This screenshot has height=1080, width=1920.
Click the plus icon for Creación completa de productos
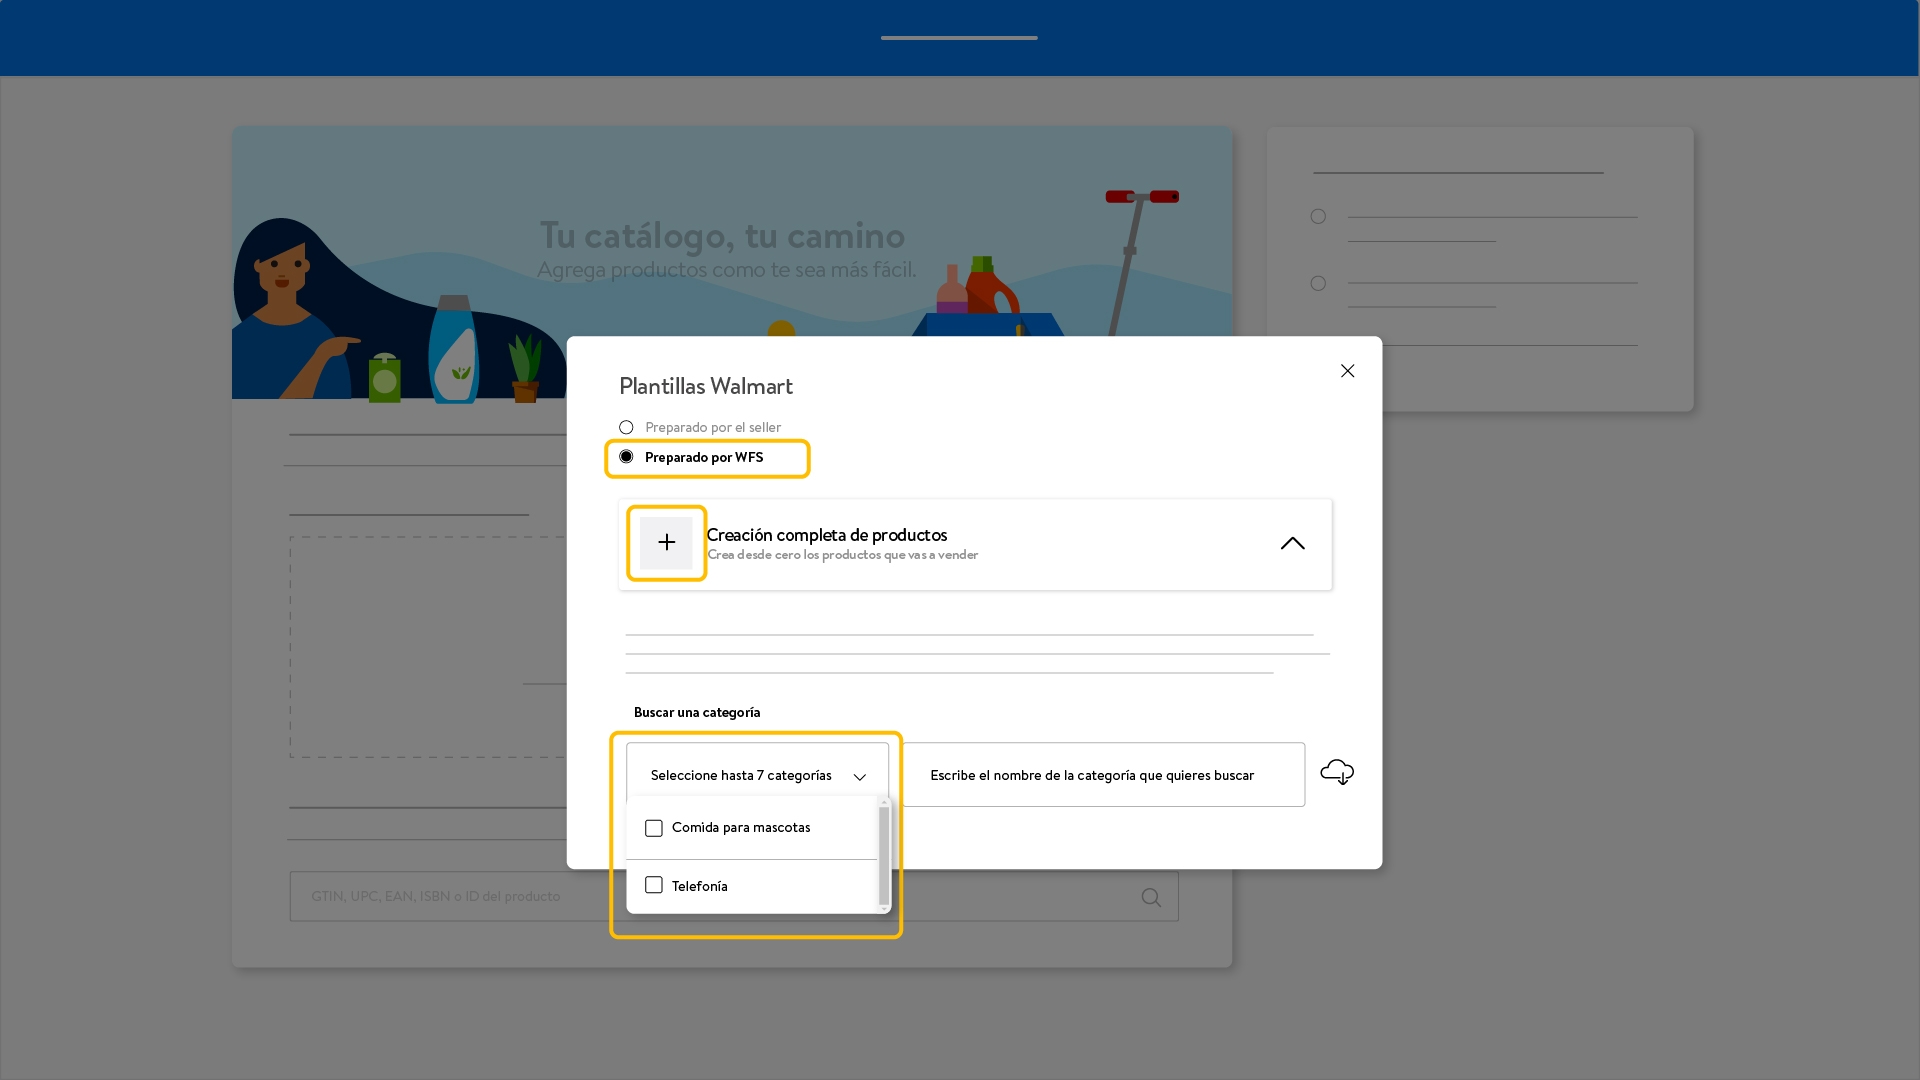[666, 543]
